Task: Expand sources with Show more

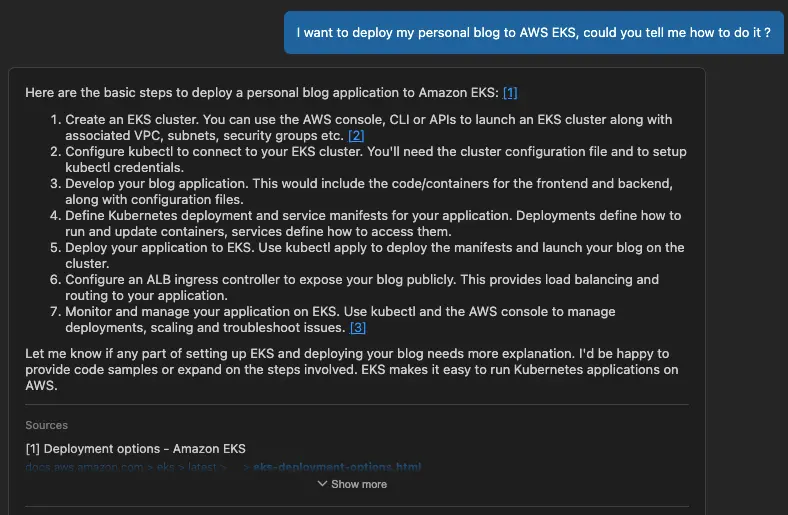Action: tap(358, 484)
